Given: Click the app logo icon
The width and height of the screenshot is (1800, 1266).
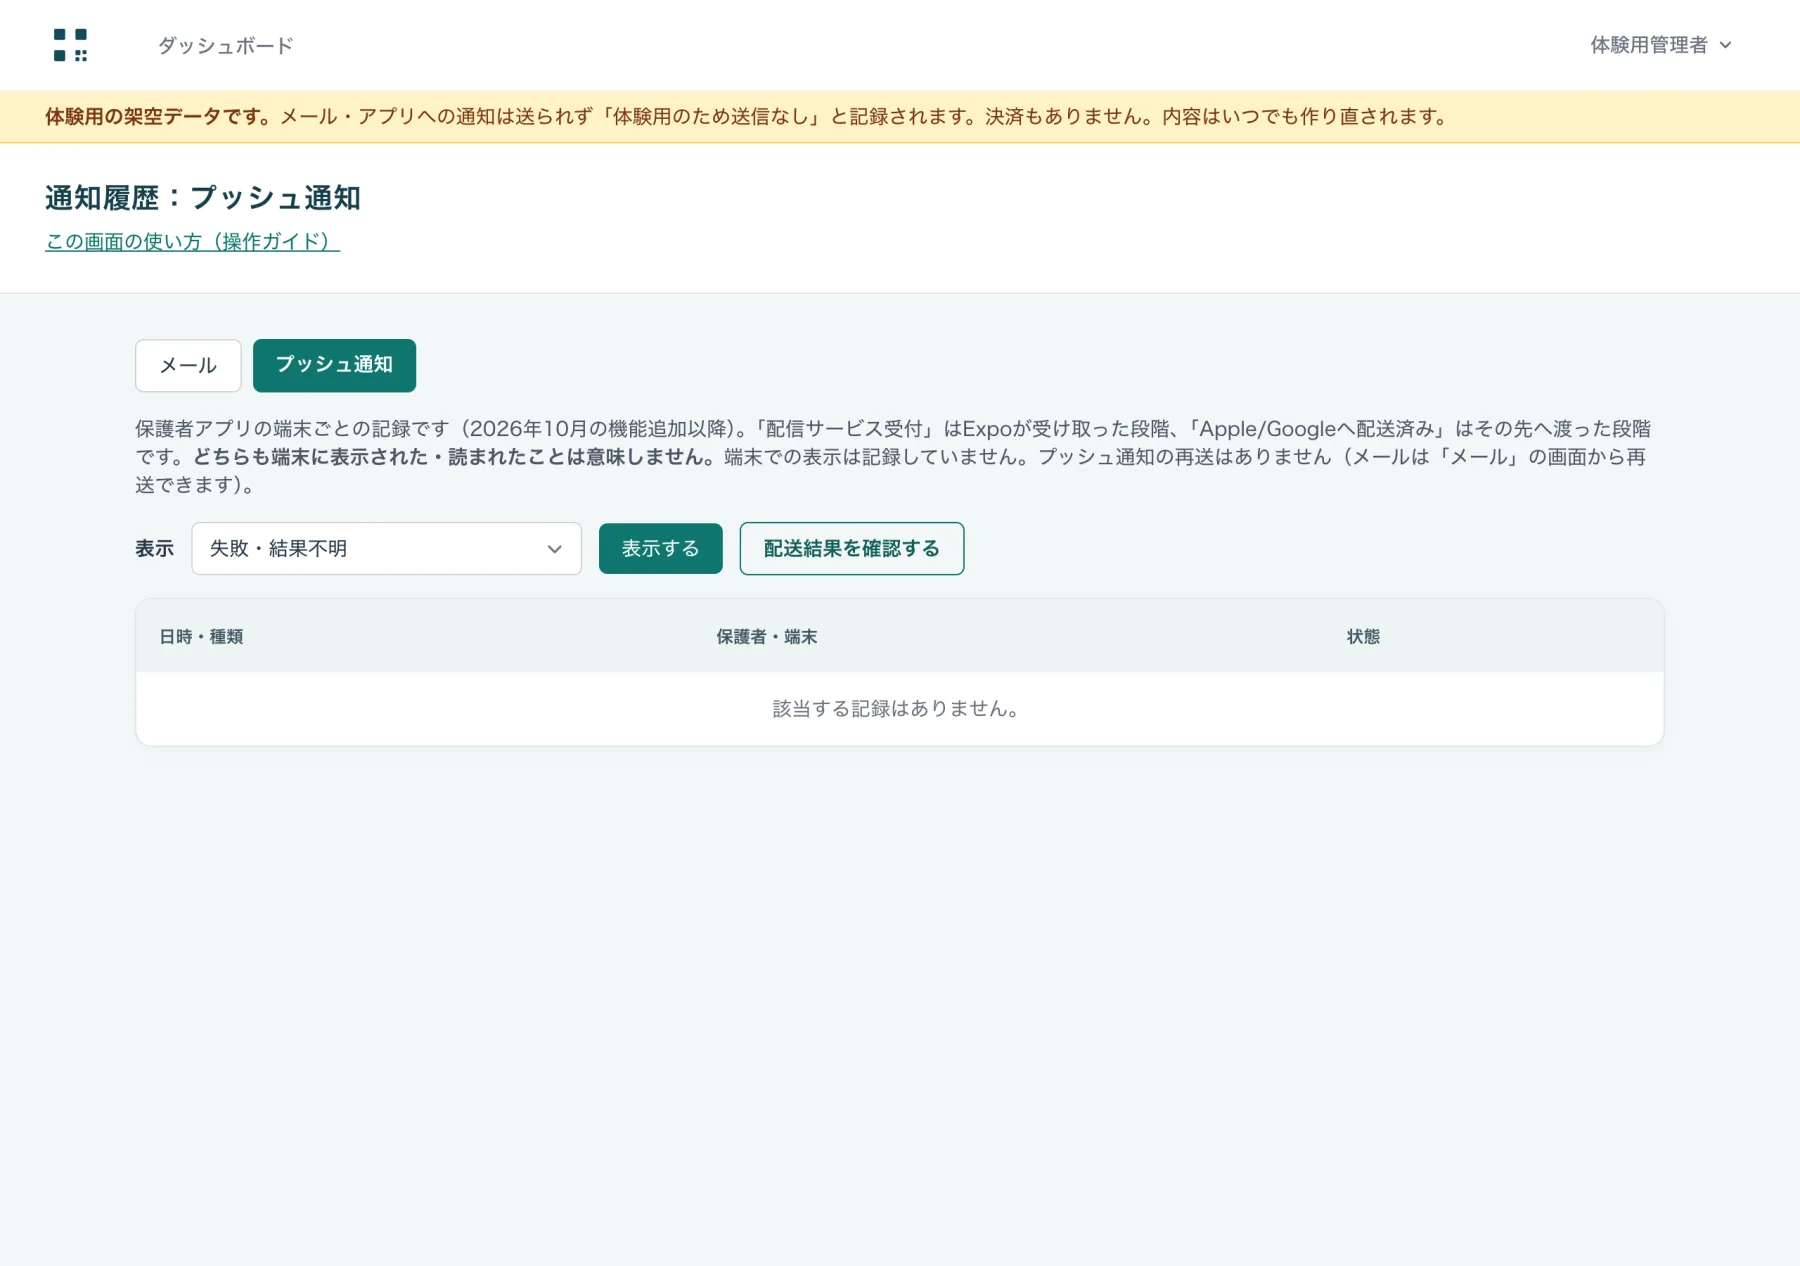Looking at the screenshot, I should point(70,45).
